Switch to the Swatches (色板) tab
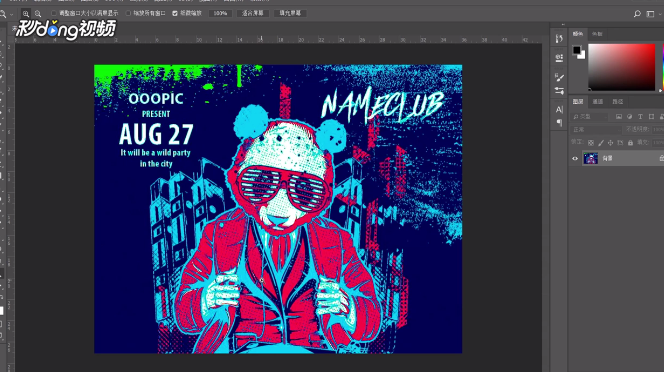Screen dimensions: 664x372 (597, 34)
